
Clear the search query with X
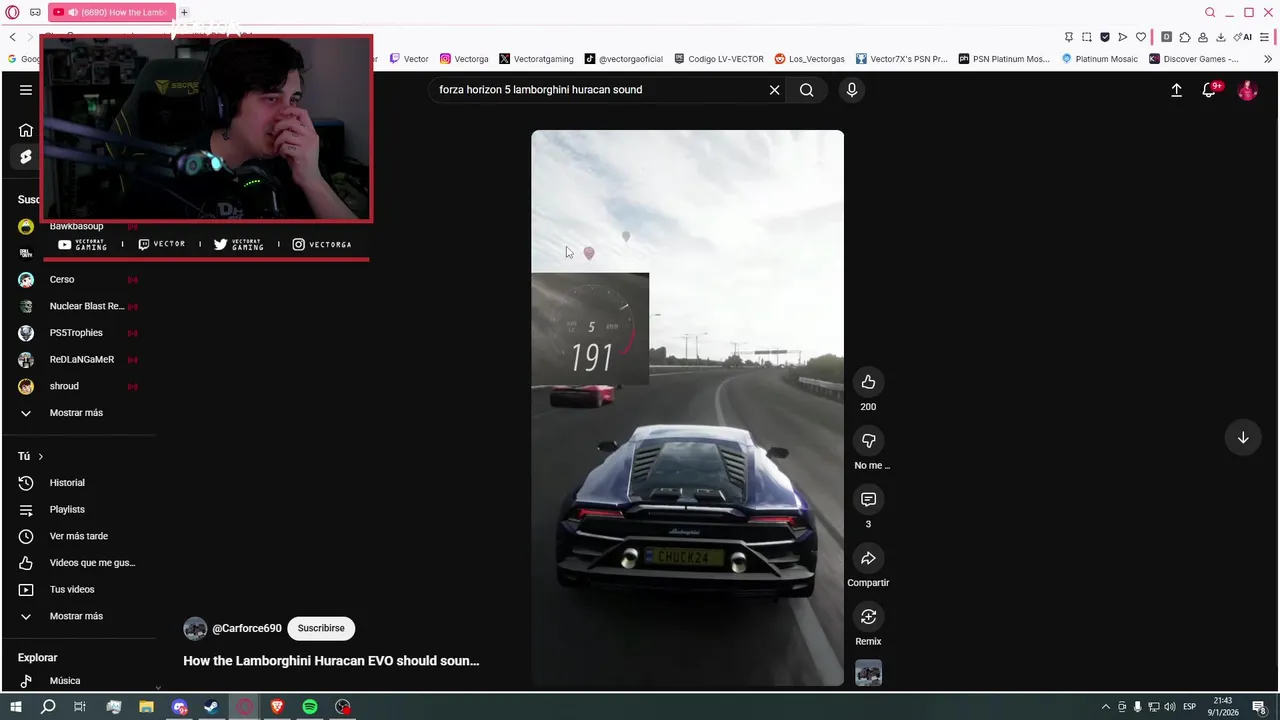[774, 90]
